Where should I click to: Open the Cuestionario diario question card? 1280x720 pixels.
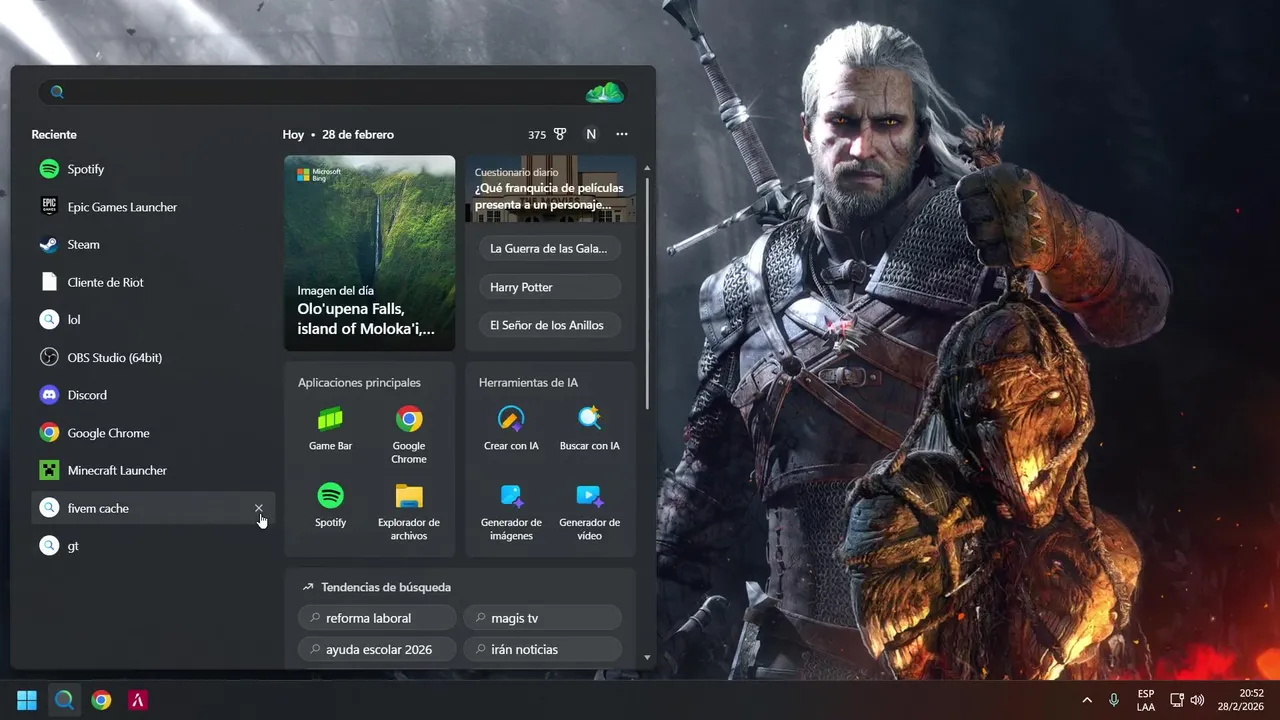pyautogui.click(x=550, y=189)
